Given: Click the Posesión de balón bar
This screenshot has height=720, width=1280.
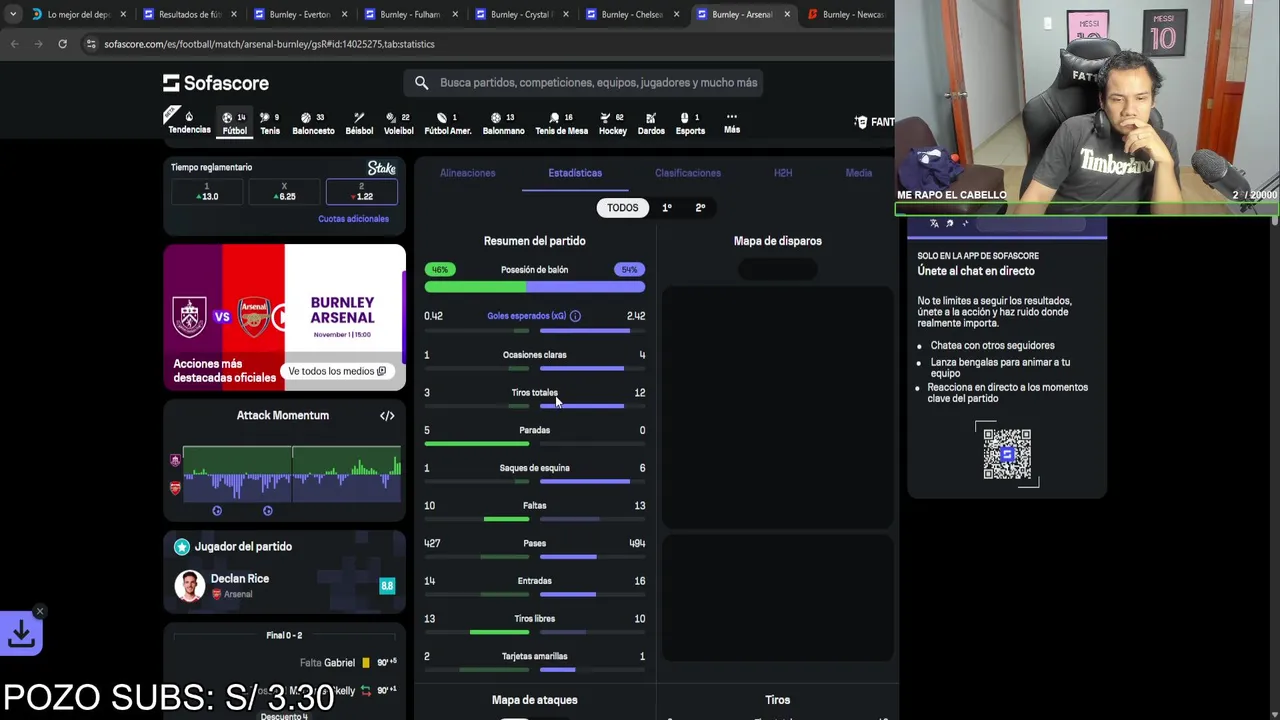Looking at the screenshot, I should click(x=534, y=287).
